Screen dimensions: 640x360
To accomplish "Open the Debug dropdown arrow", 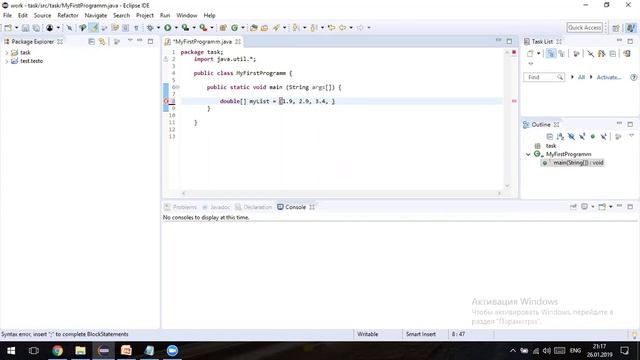I will [x=158, y=28].
